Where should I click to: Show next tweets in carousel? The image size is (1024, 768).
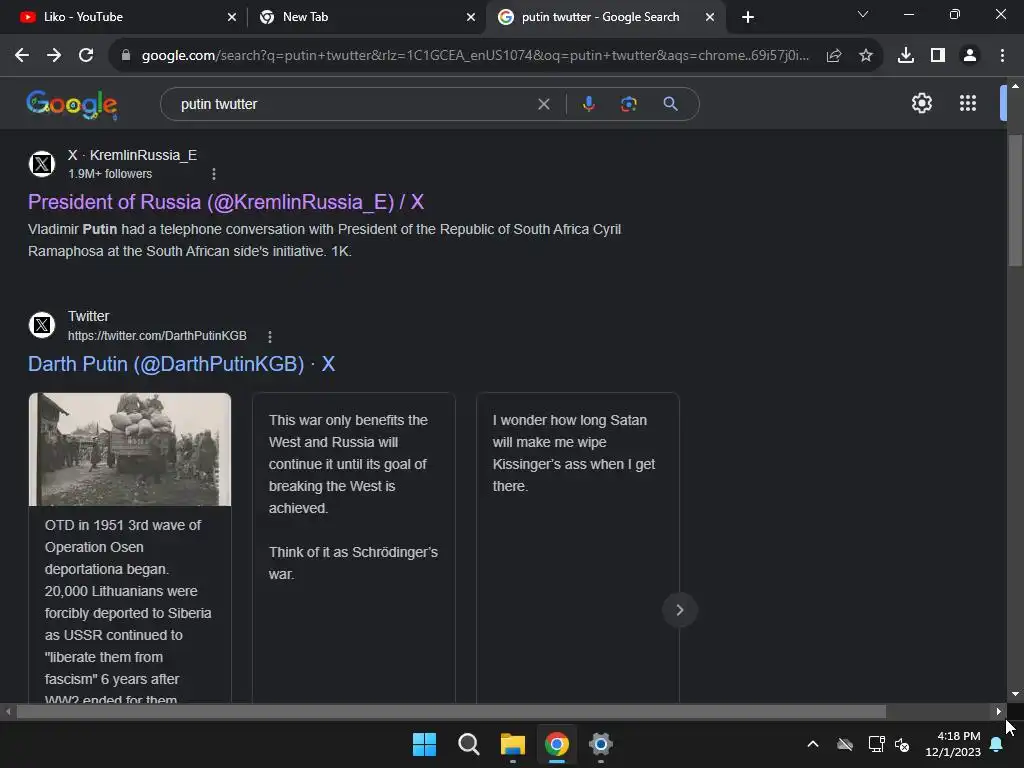point(679,610)
